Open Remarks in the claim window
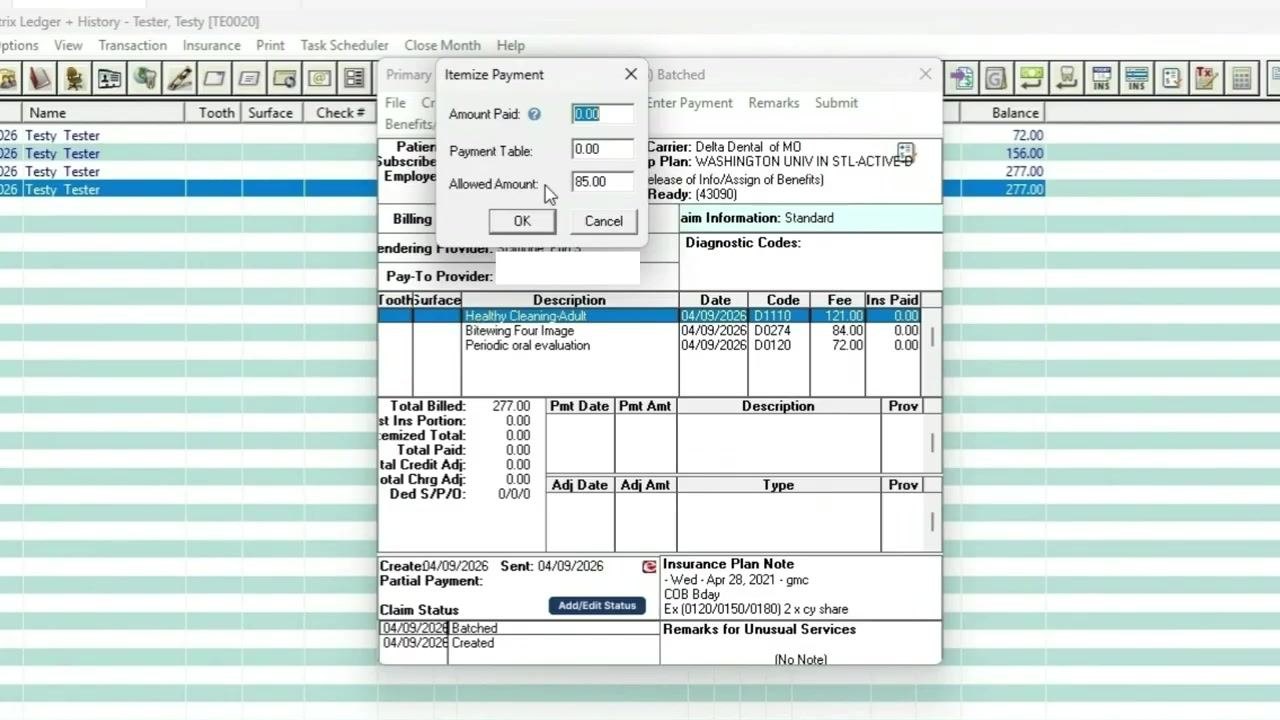This screenshot has width=1280, height=720. click(773, 103)
